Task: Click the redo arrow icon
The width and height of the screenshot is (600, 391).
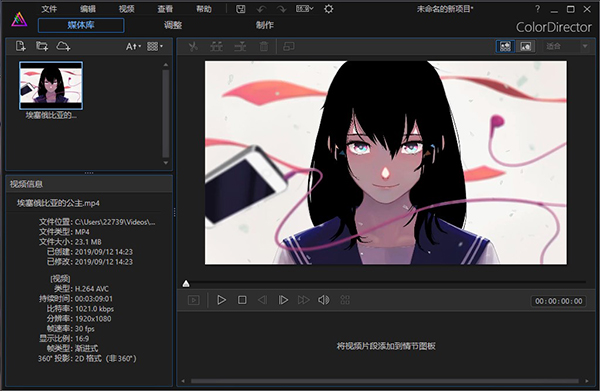Action: pos(282,9)
